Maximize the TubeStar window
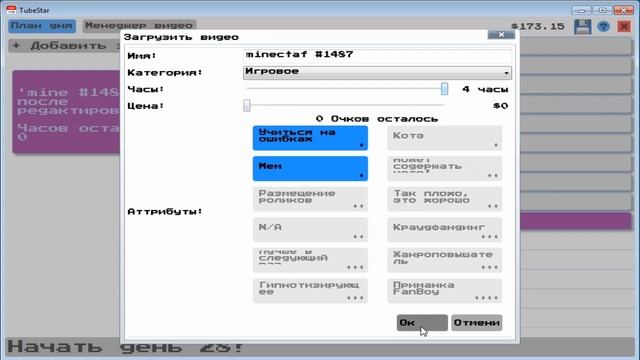The height and width of the screenshot is (360, 640). pos(602,10)
